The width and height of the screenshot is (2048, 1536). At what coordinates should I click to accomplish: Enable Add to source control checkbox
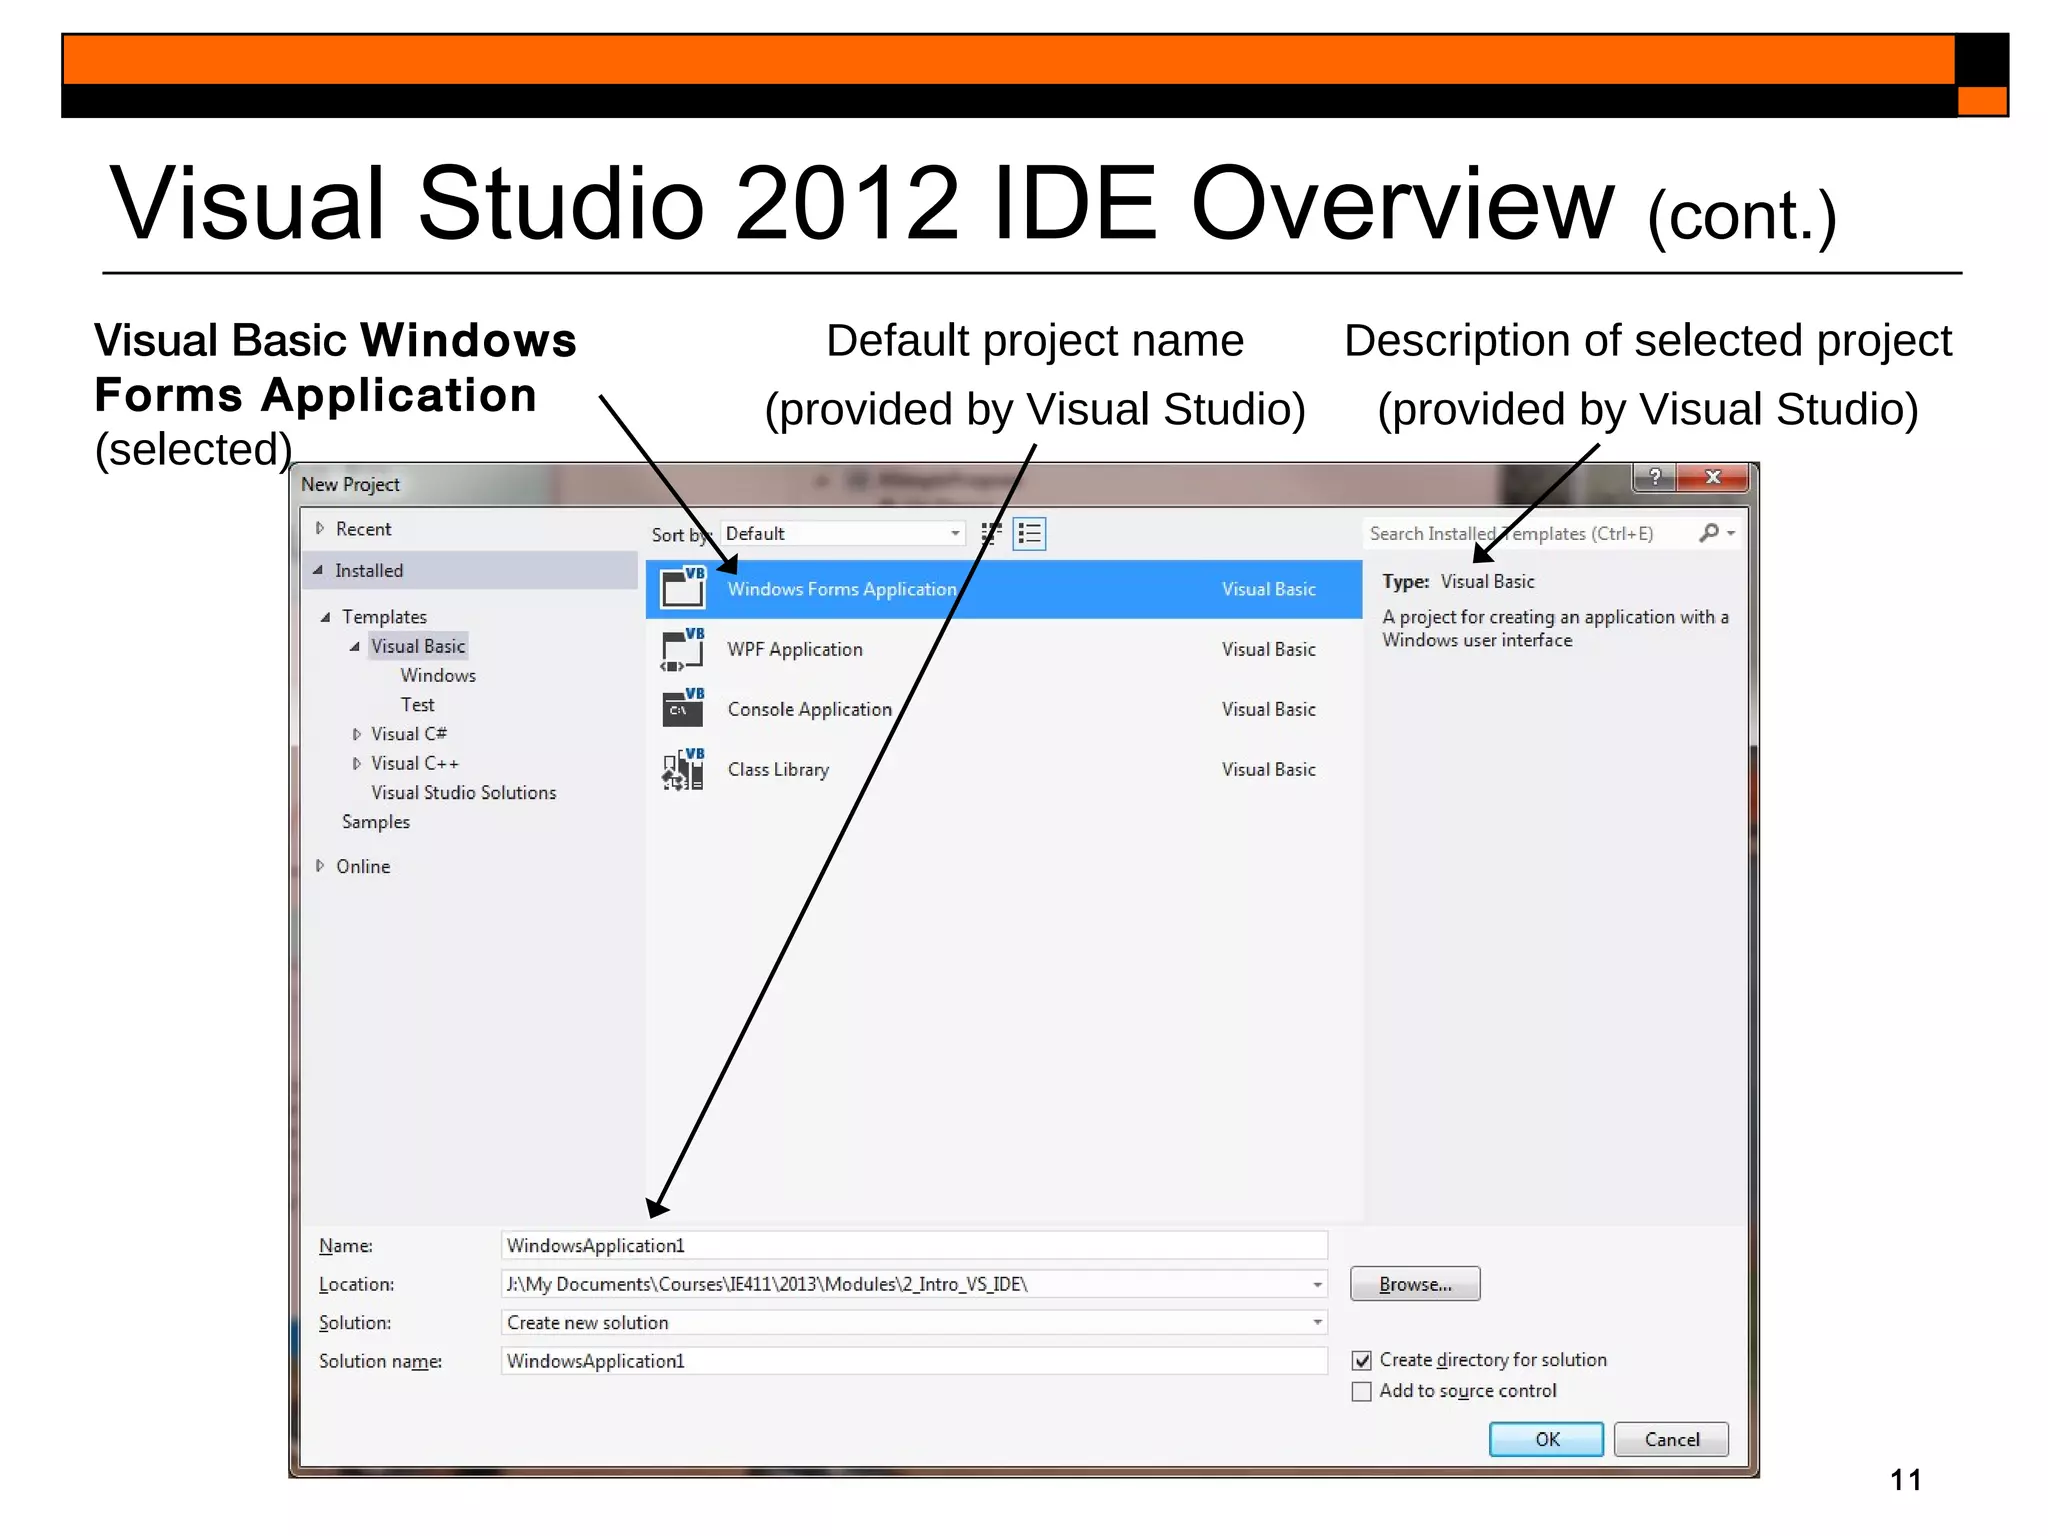point(1361,1391)
